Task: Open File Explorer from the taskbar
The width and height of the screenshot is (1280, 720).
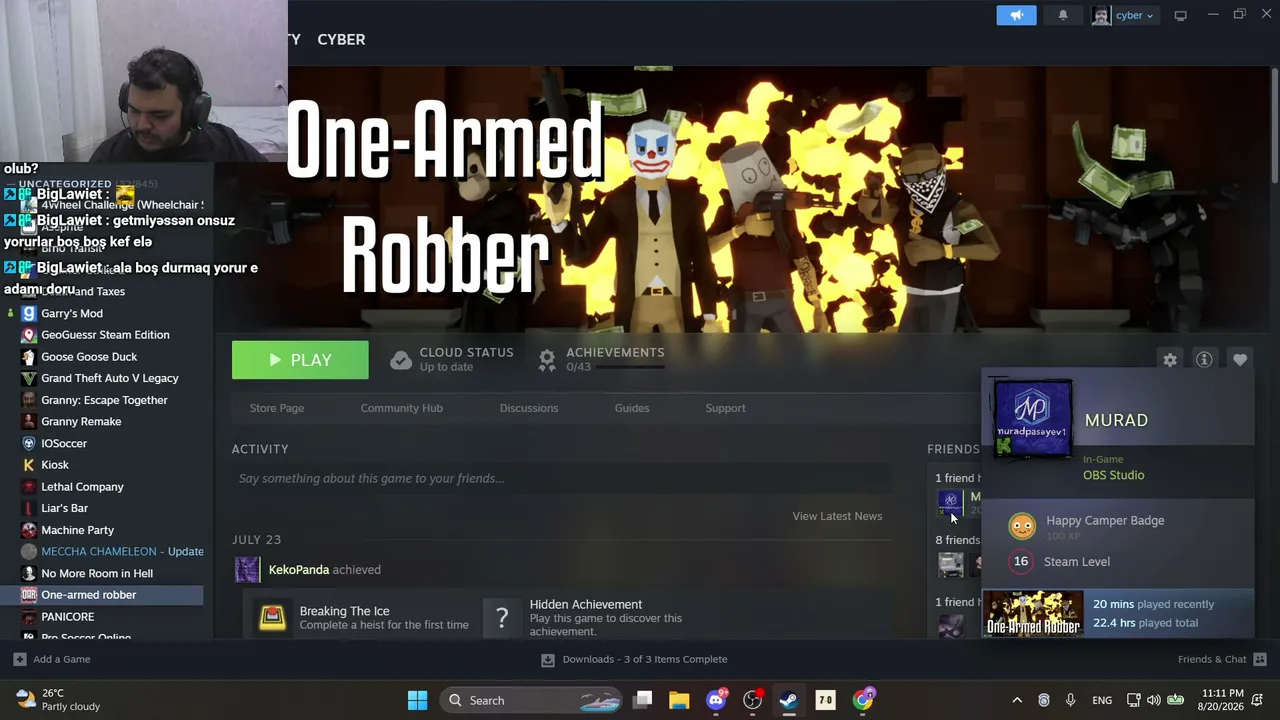Action: [x=679, y=700]
